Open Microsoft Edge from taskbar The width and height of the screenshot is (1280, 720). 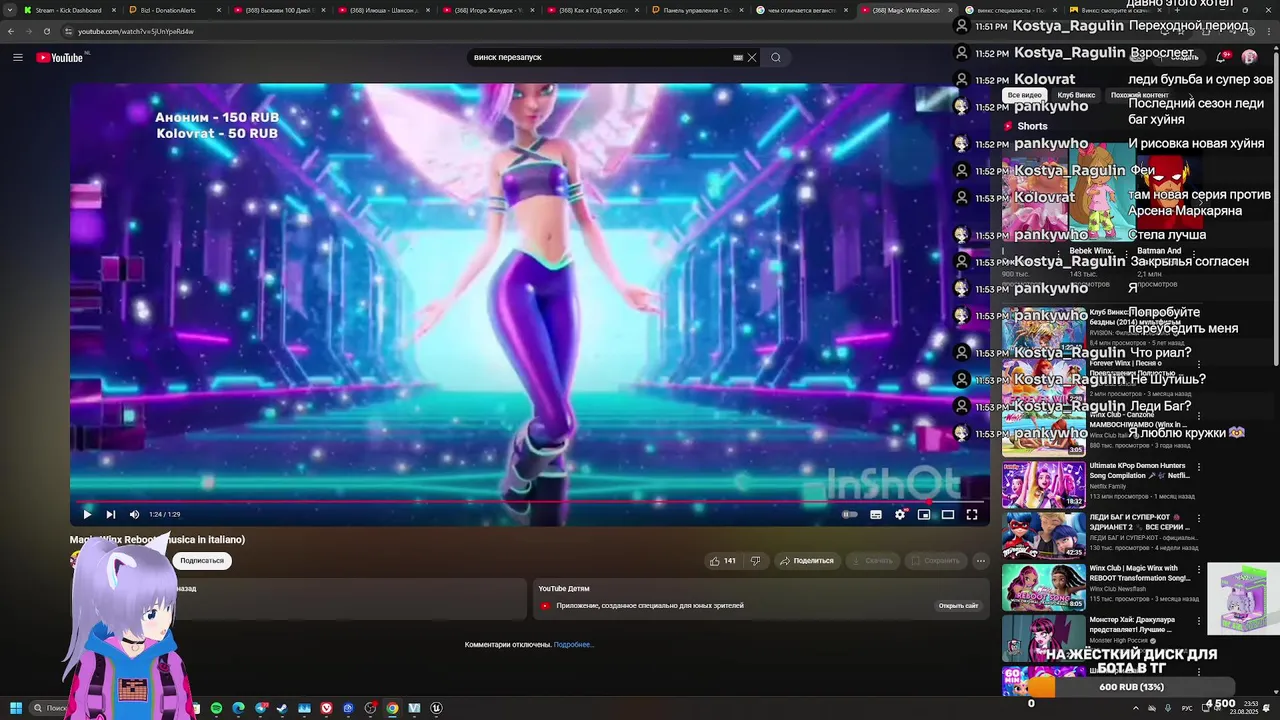point(238,708)
